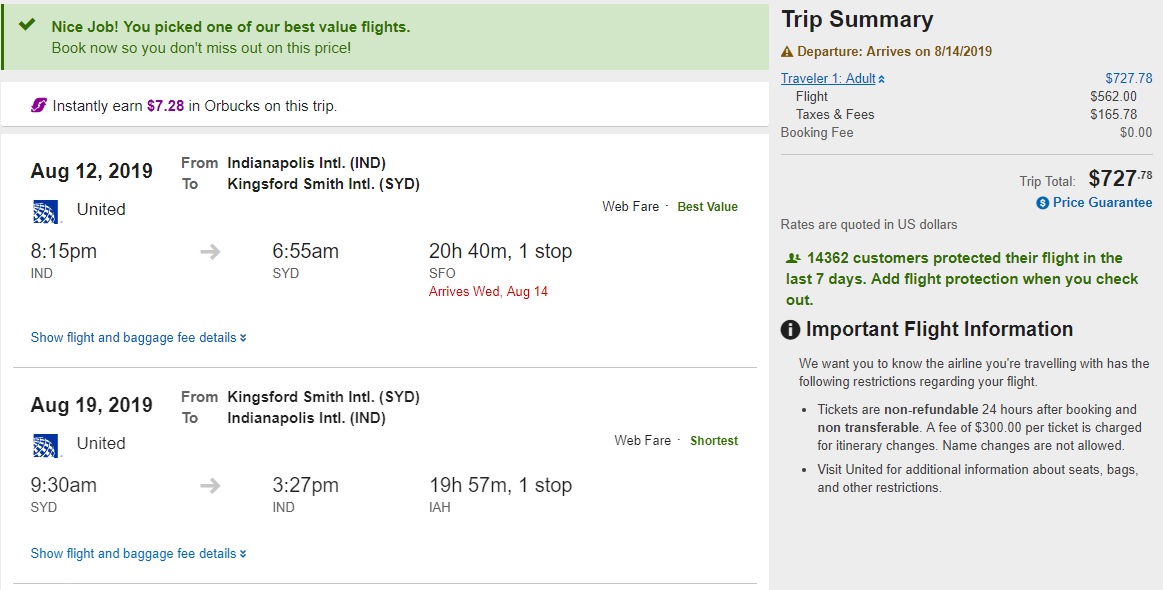This screenshot has width=1163, height=590.
Task: Click warning triangle beside Departure arrival notice
Action: pyautogui.click(x=787, y=52)
